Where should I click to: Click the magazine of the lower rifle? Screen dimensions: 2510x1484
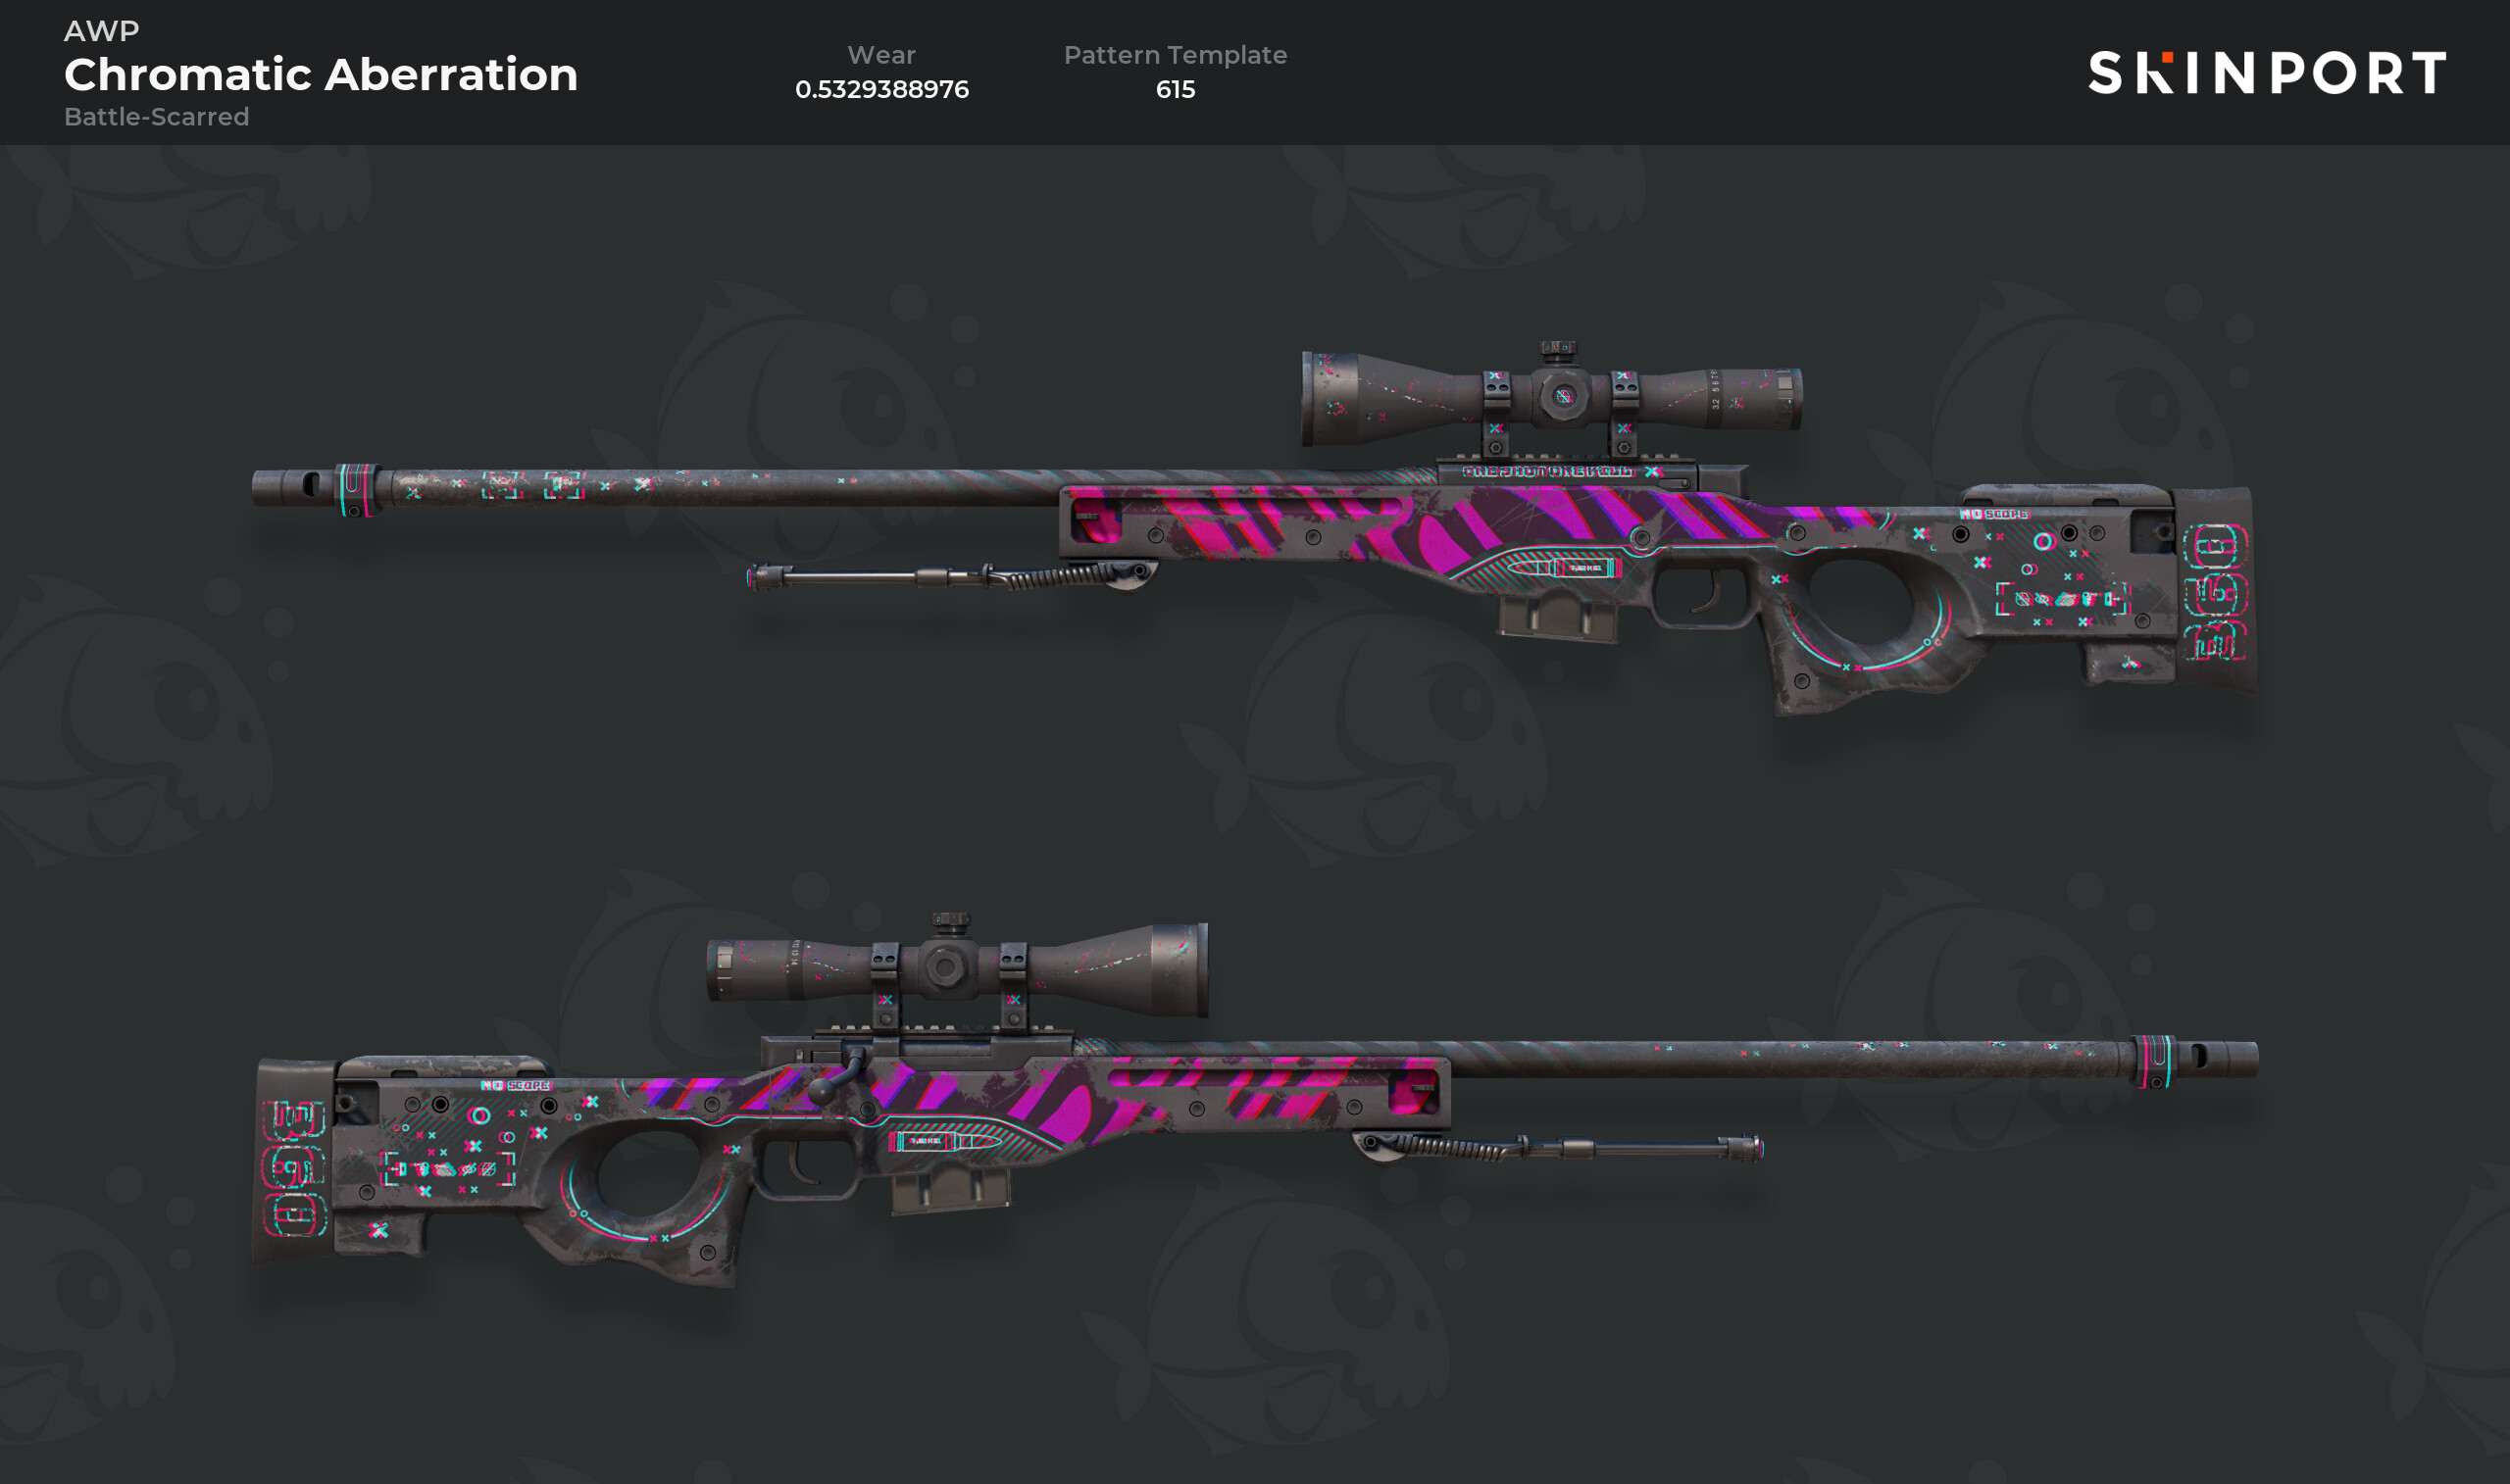(951, 1189)
